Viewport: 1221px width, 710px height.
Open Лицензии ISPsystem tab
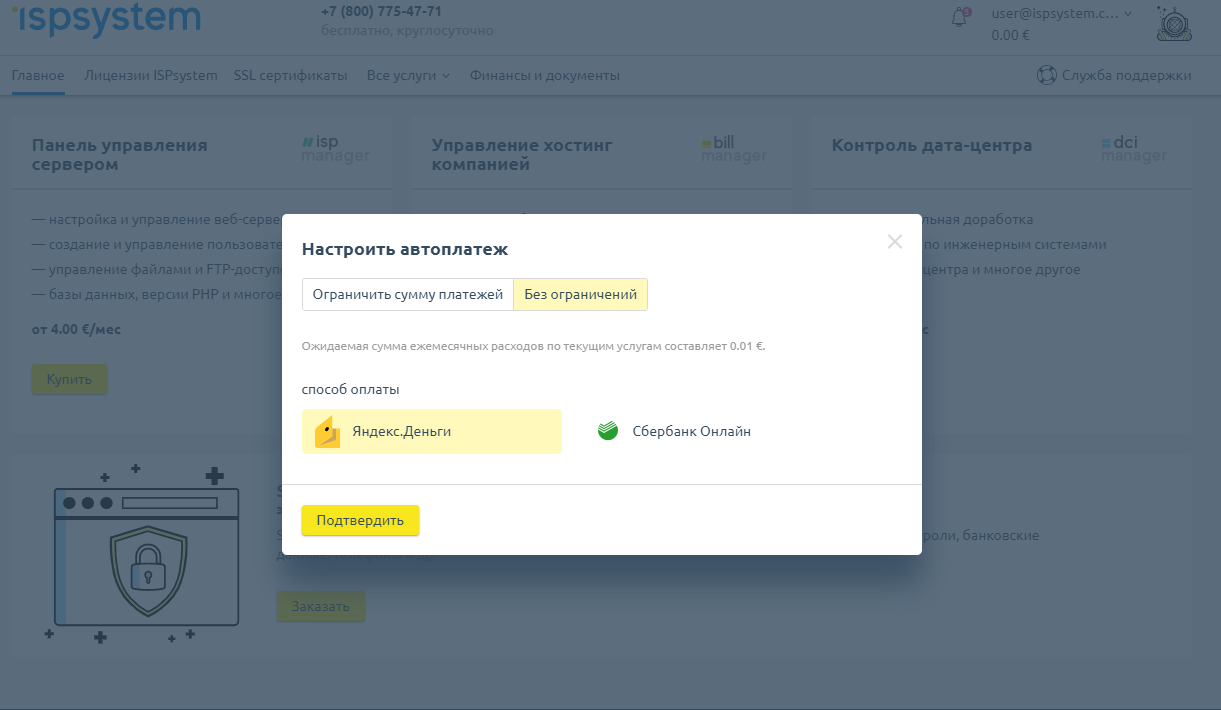pyautogui.click(x=151, y=75)
